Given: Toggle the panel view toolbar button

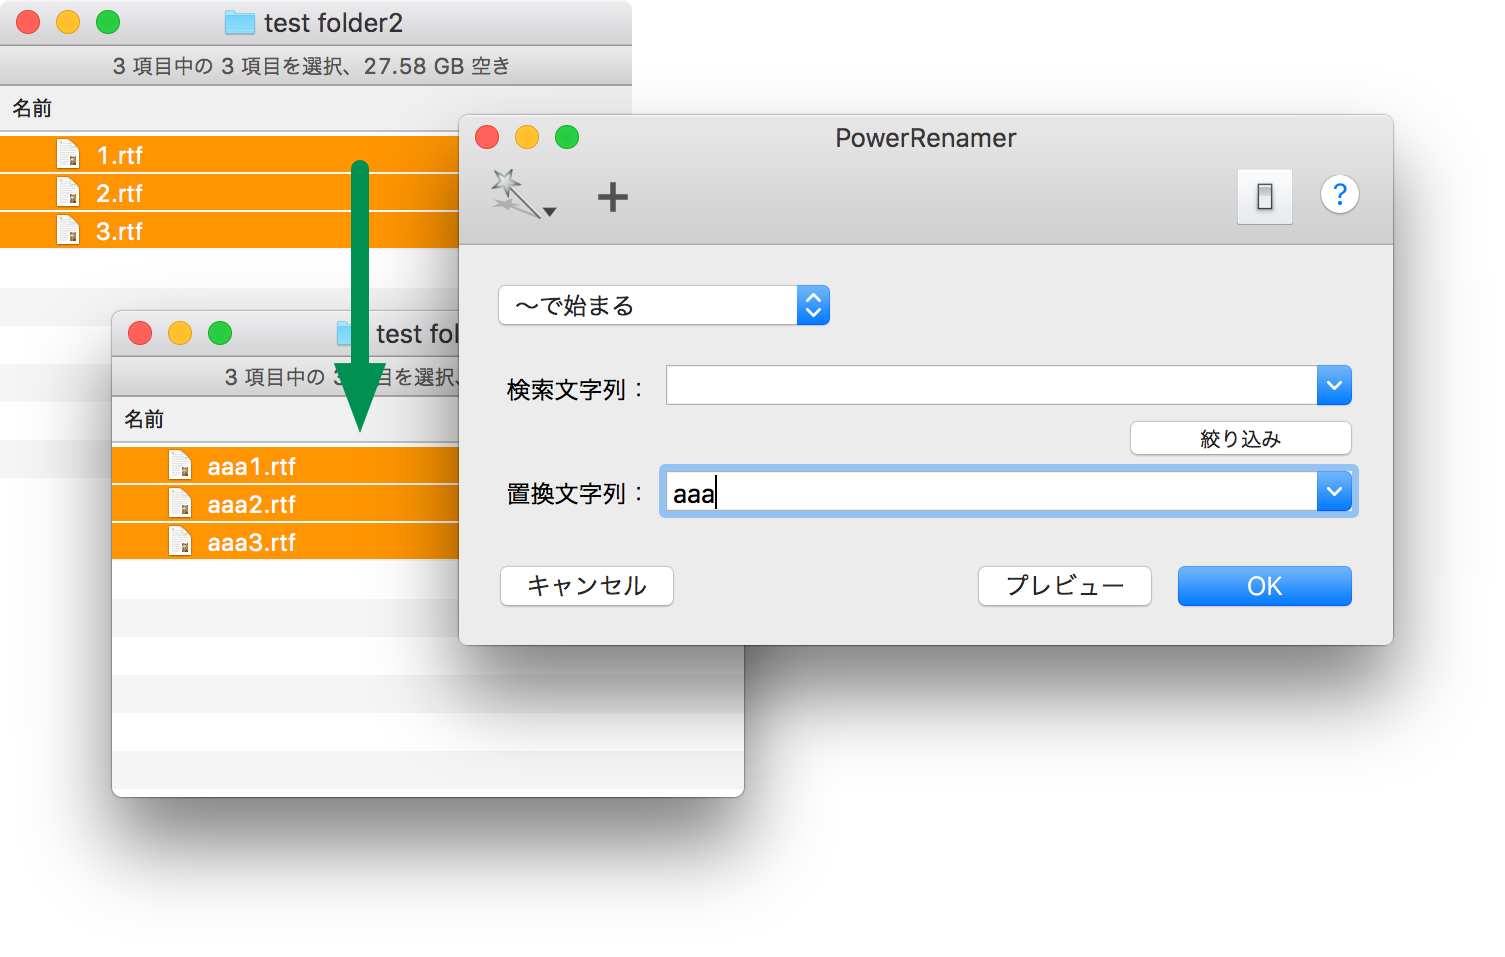Looking at the screenshot, I should [1264, 196].
